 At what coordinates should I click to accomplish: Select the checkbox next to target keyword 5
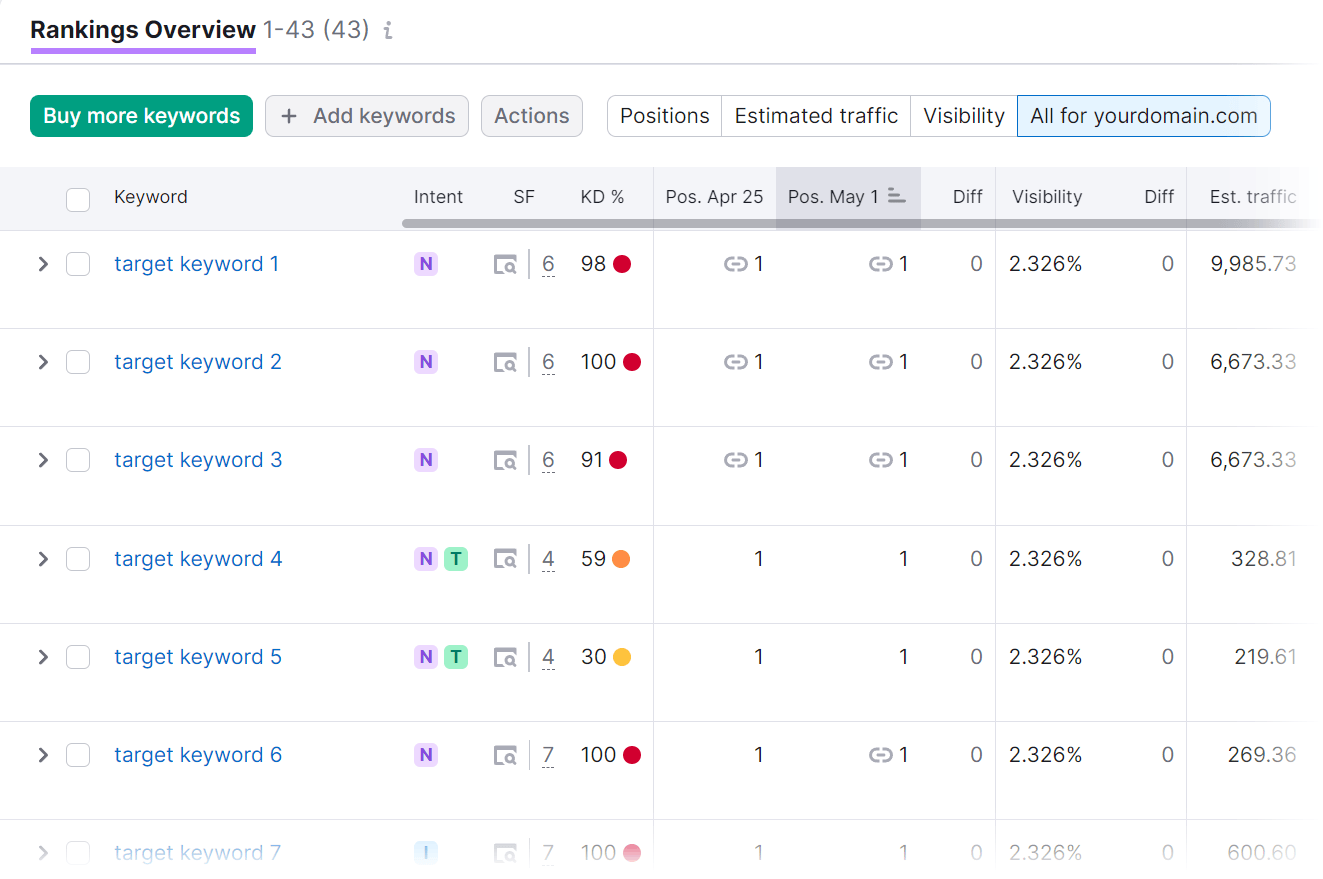[78, 657]
